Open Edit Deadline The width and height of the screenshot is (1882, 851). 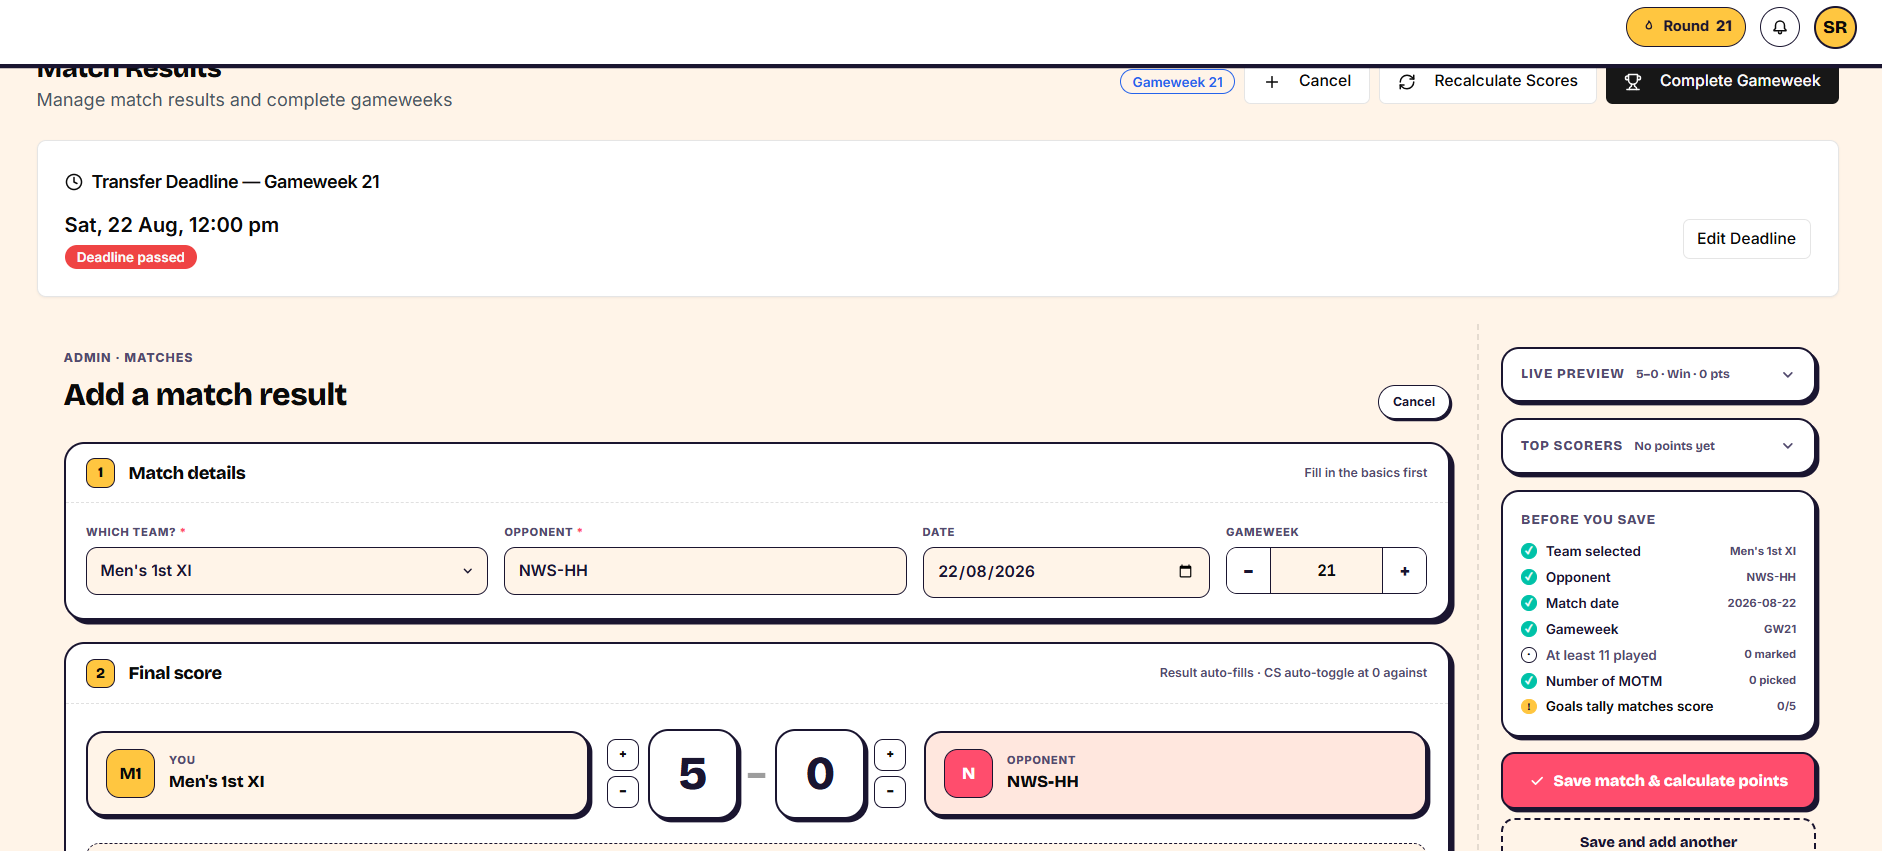click(x=1746, y=239)
